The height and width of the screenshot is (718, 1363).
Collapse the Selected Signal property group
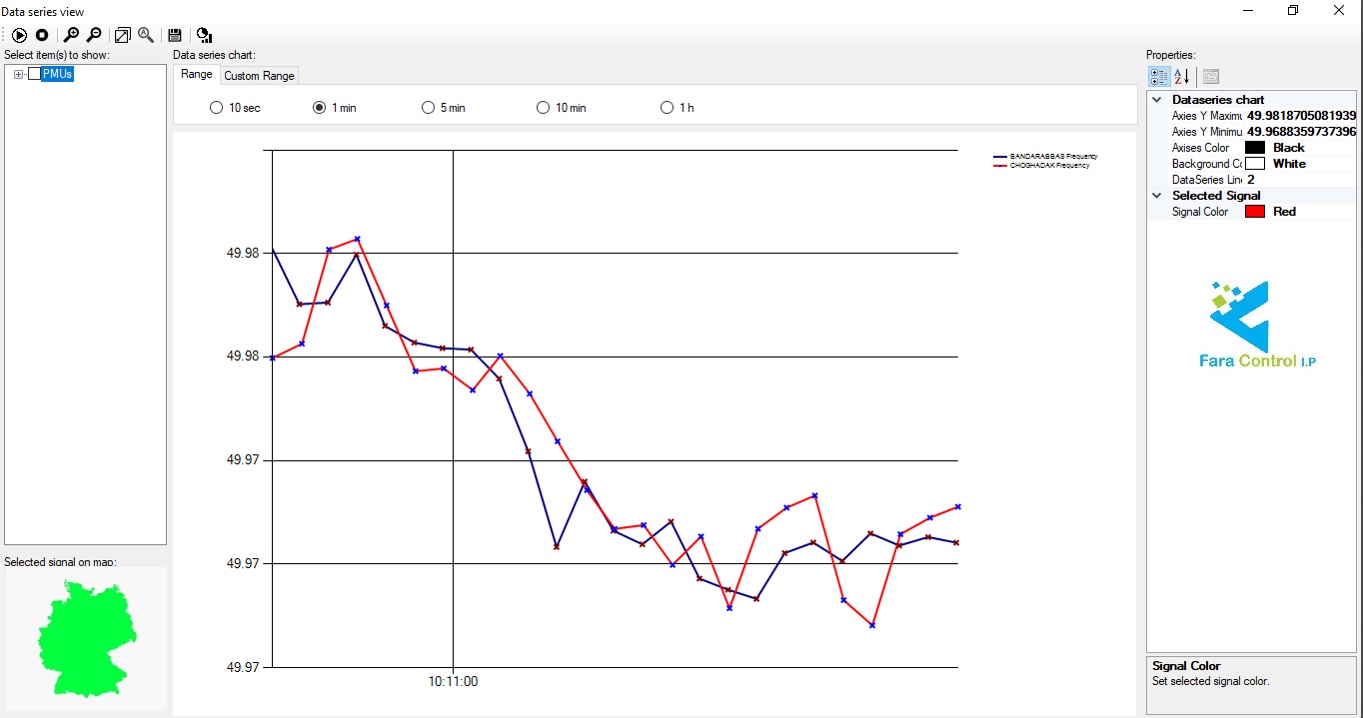(x=1158, y=196)
